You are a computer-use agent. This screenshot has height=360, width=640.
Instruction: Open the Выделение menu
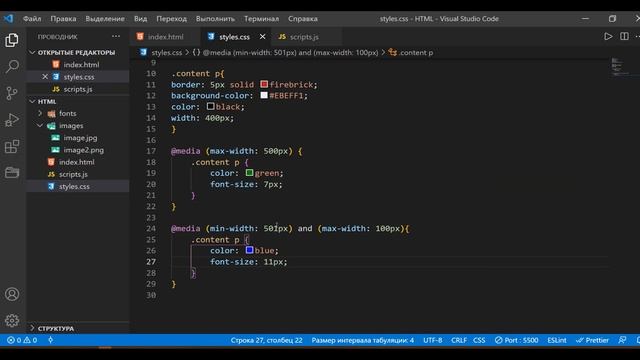click(x=105, y=19)
